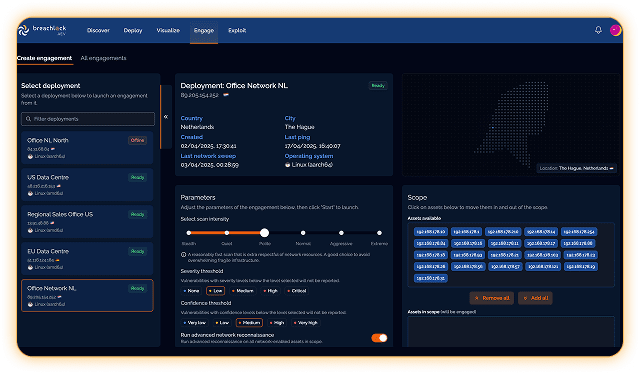Screen dimensions: 640x374
Task: Toggle advanced network reconnaissance switch
Action: click(379, 338)
